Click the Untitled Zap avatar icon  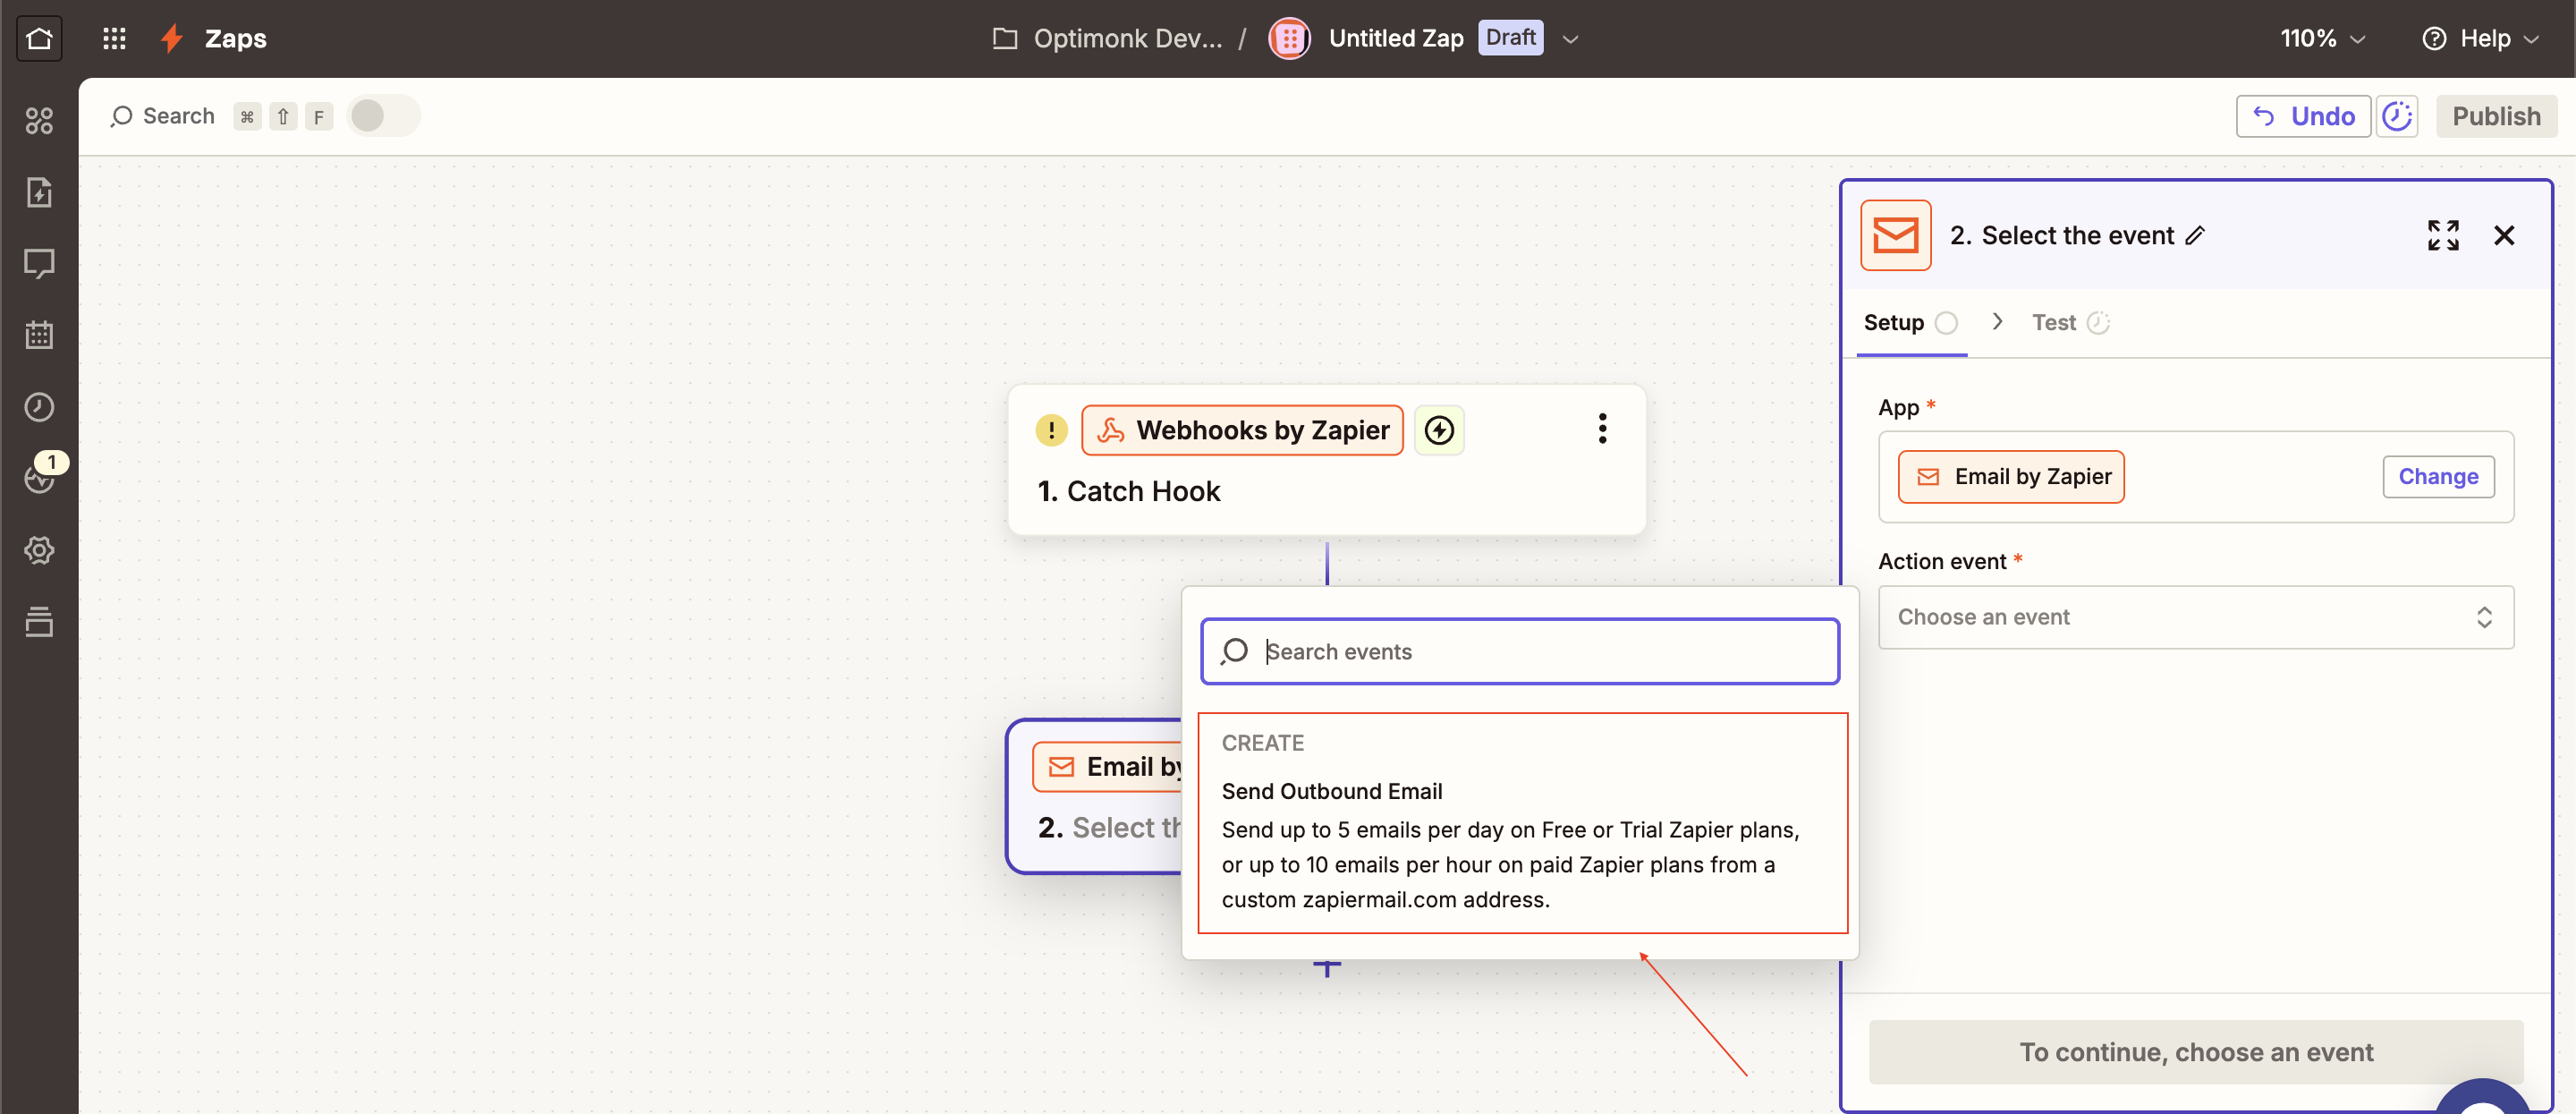pos(1289,38)
